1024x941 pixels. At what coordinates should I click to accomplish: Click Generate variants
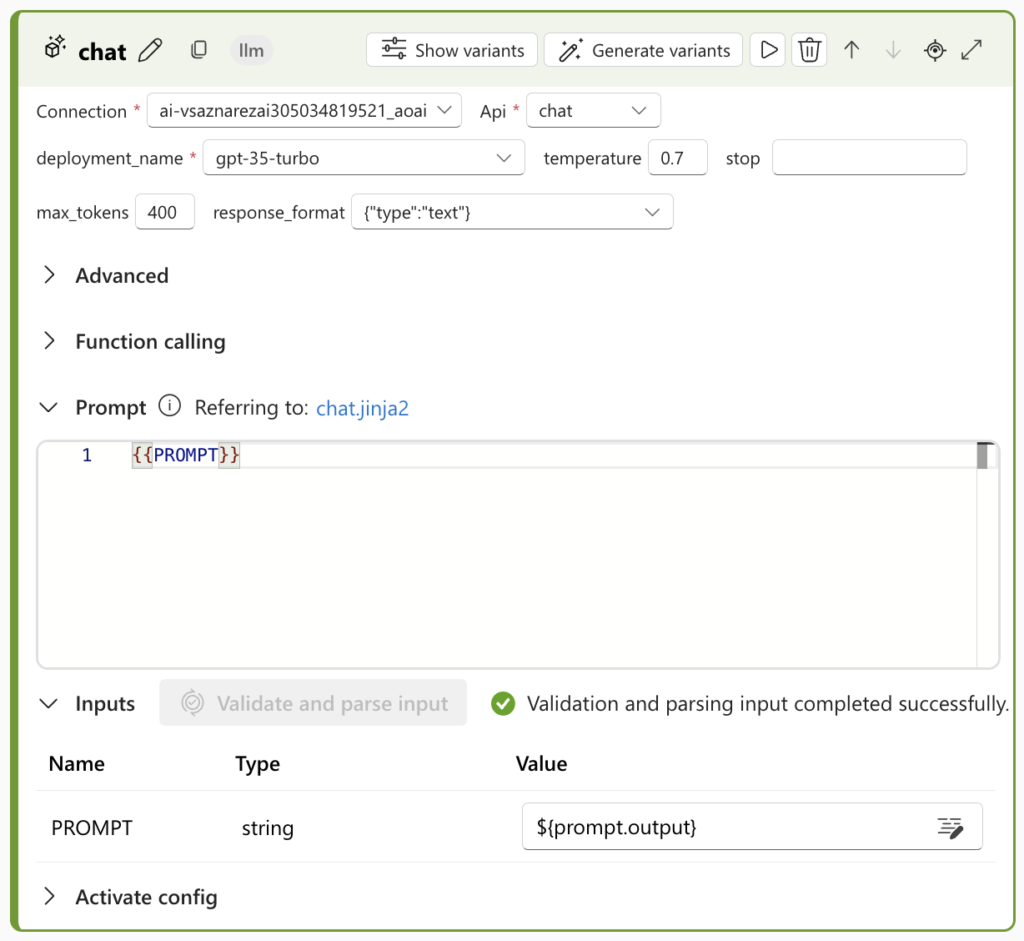tap(643, 50)
